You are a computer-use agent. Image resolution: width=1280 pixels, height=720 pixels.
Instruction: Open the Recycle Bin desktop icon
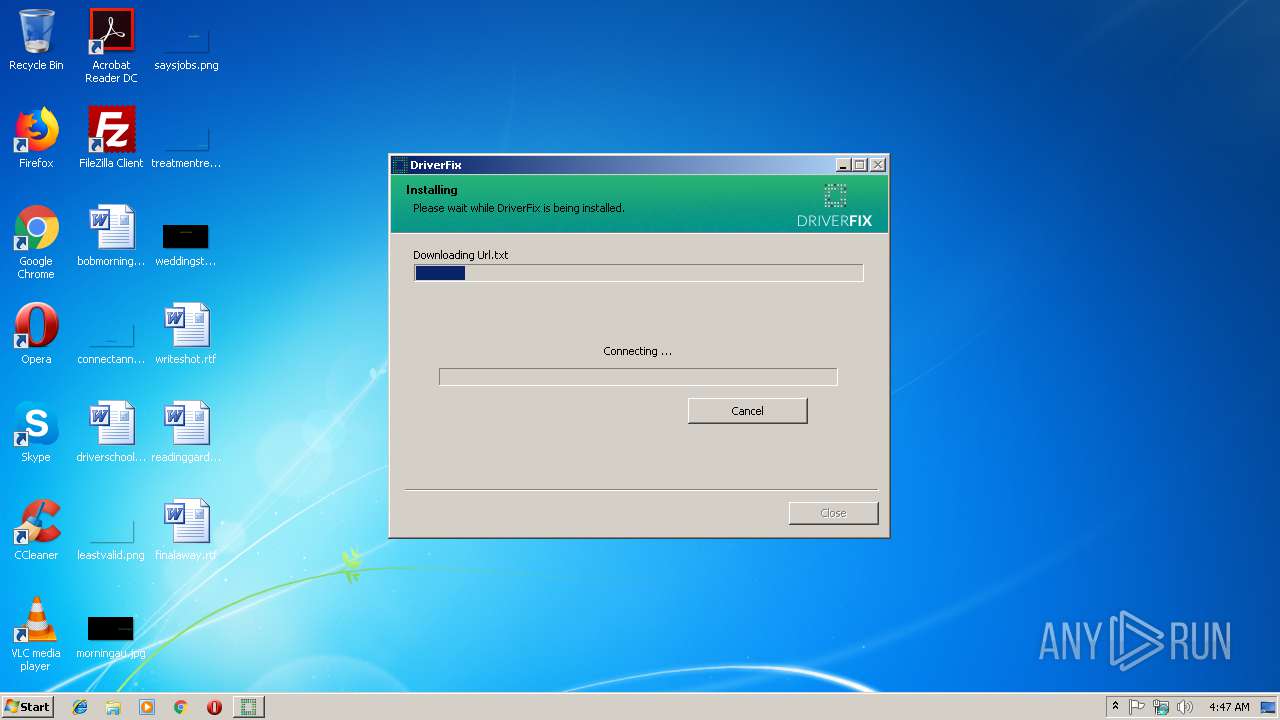(x=36, y=40)
